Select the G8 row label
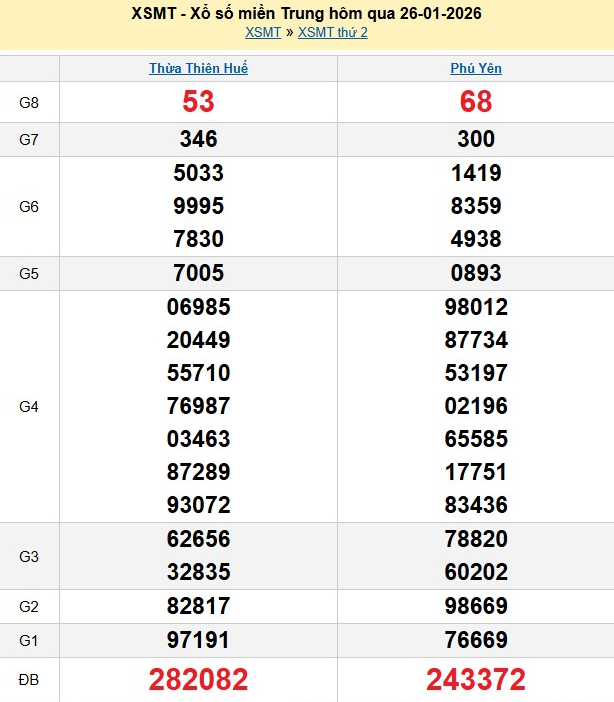The width and height of the screenshot is (614, 702). tap(29, 102)
